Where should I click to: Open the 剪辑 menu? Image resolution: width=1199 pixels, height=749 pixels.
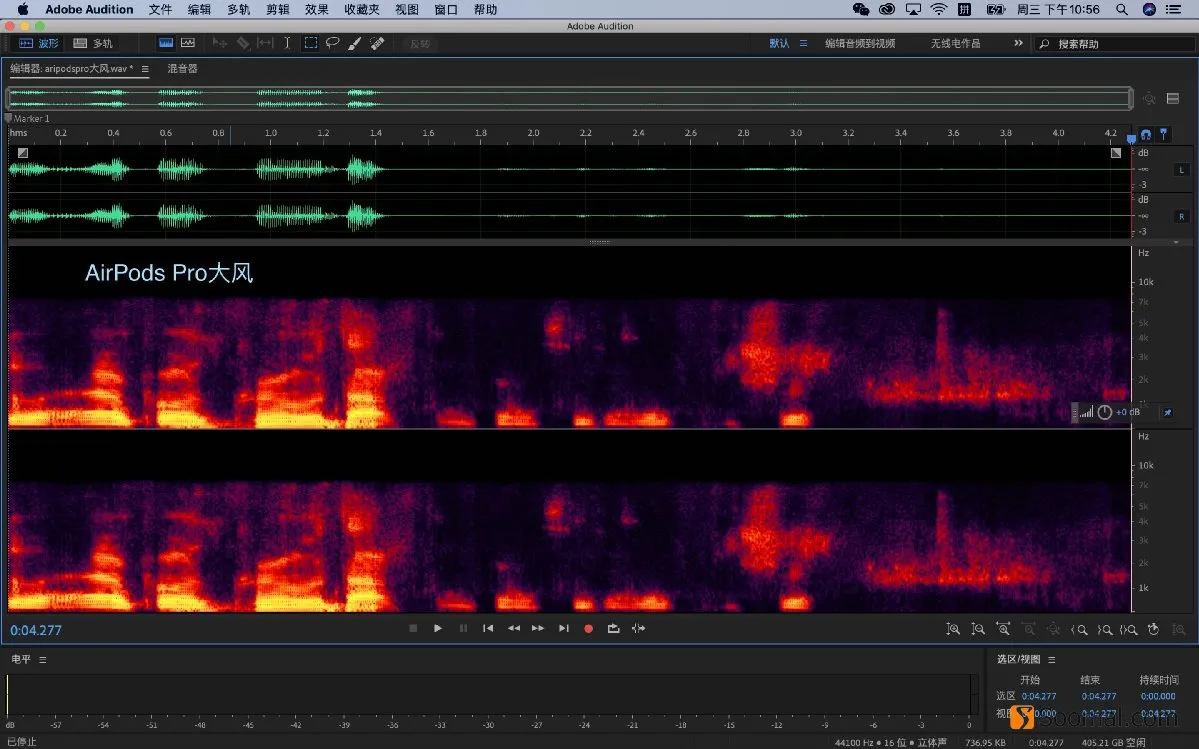click(278, 9)
